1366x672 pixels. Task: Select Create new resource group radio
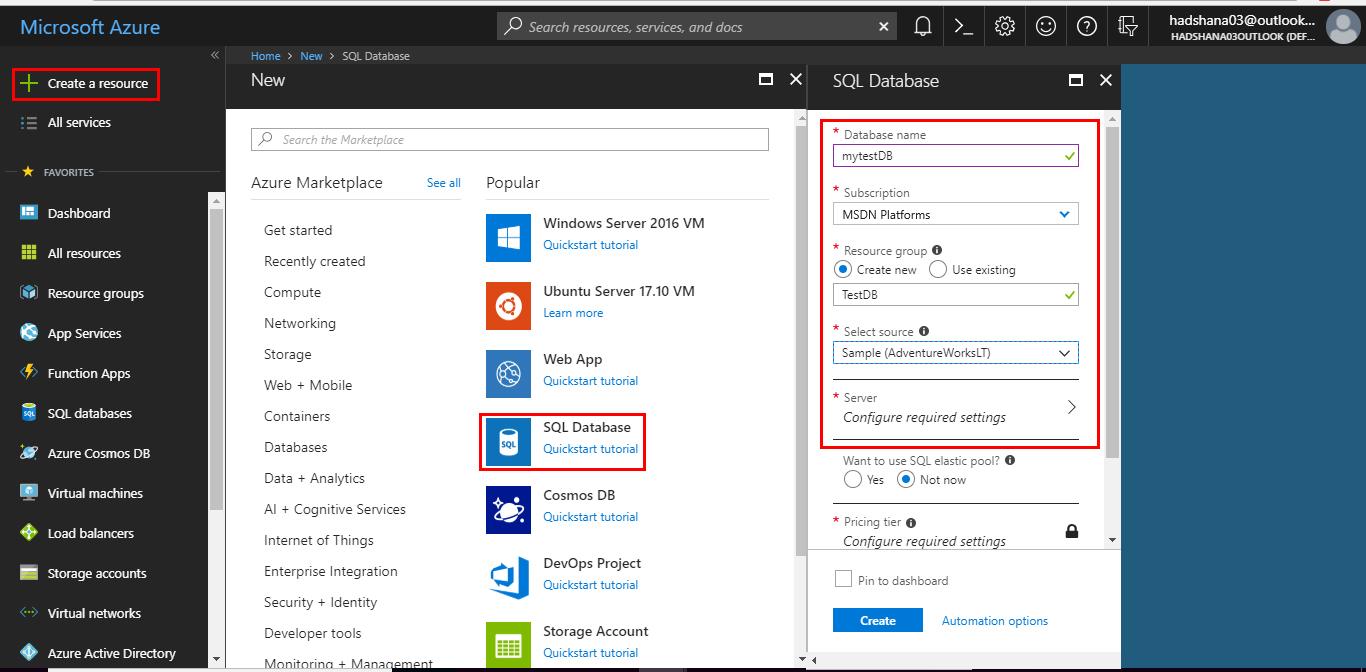click(x=842, y=269)
